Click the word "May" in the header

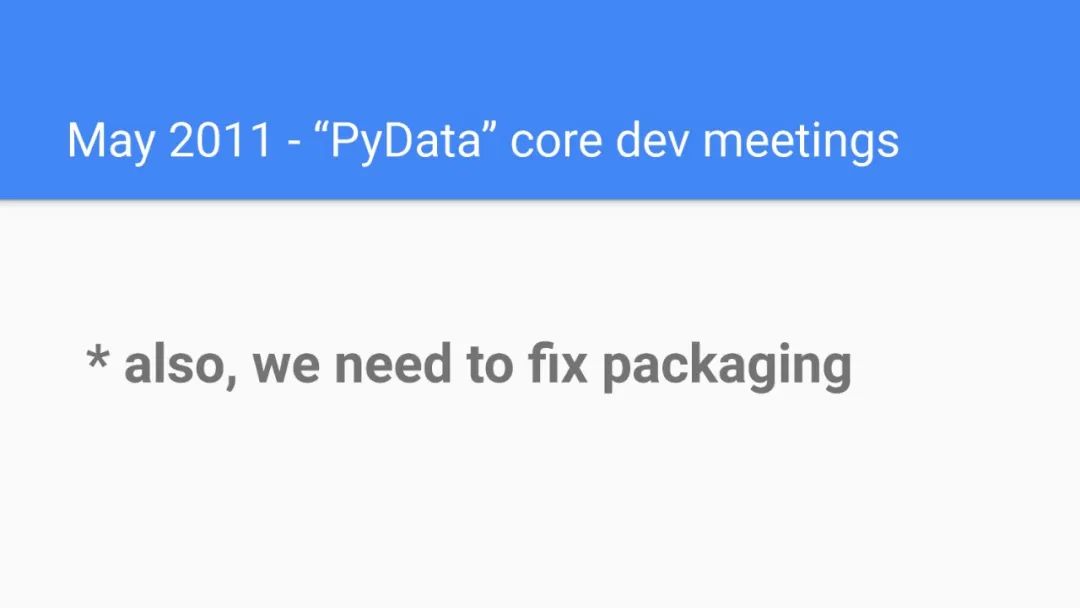(x=111, y=143)
